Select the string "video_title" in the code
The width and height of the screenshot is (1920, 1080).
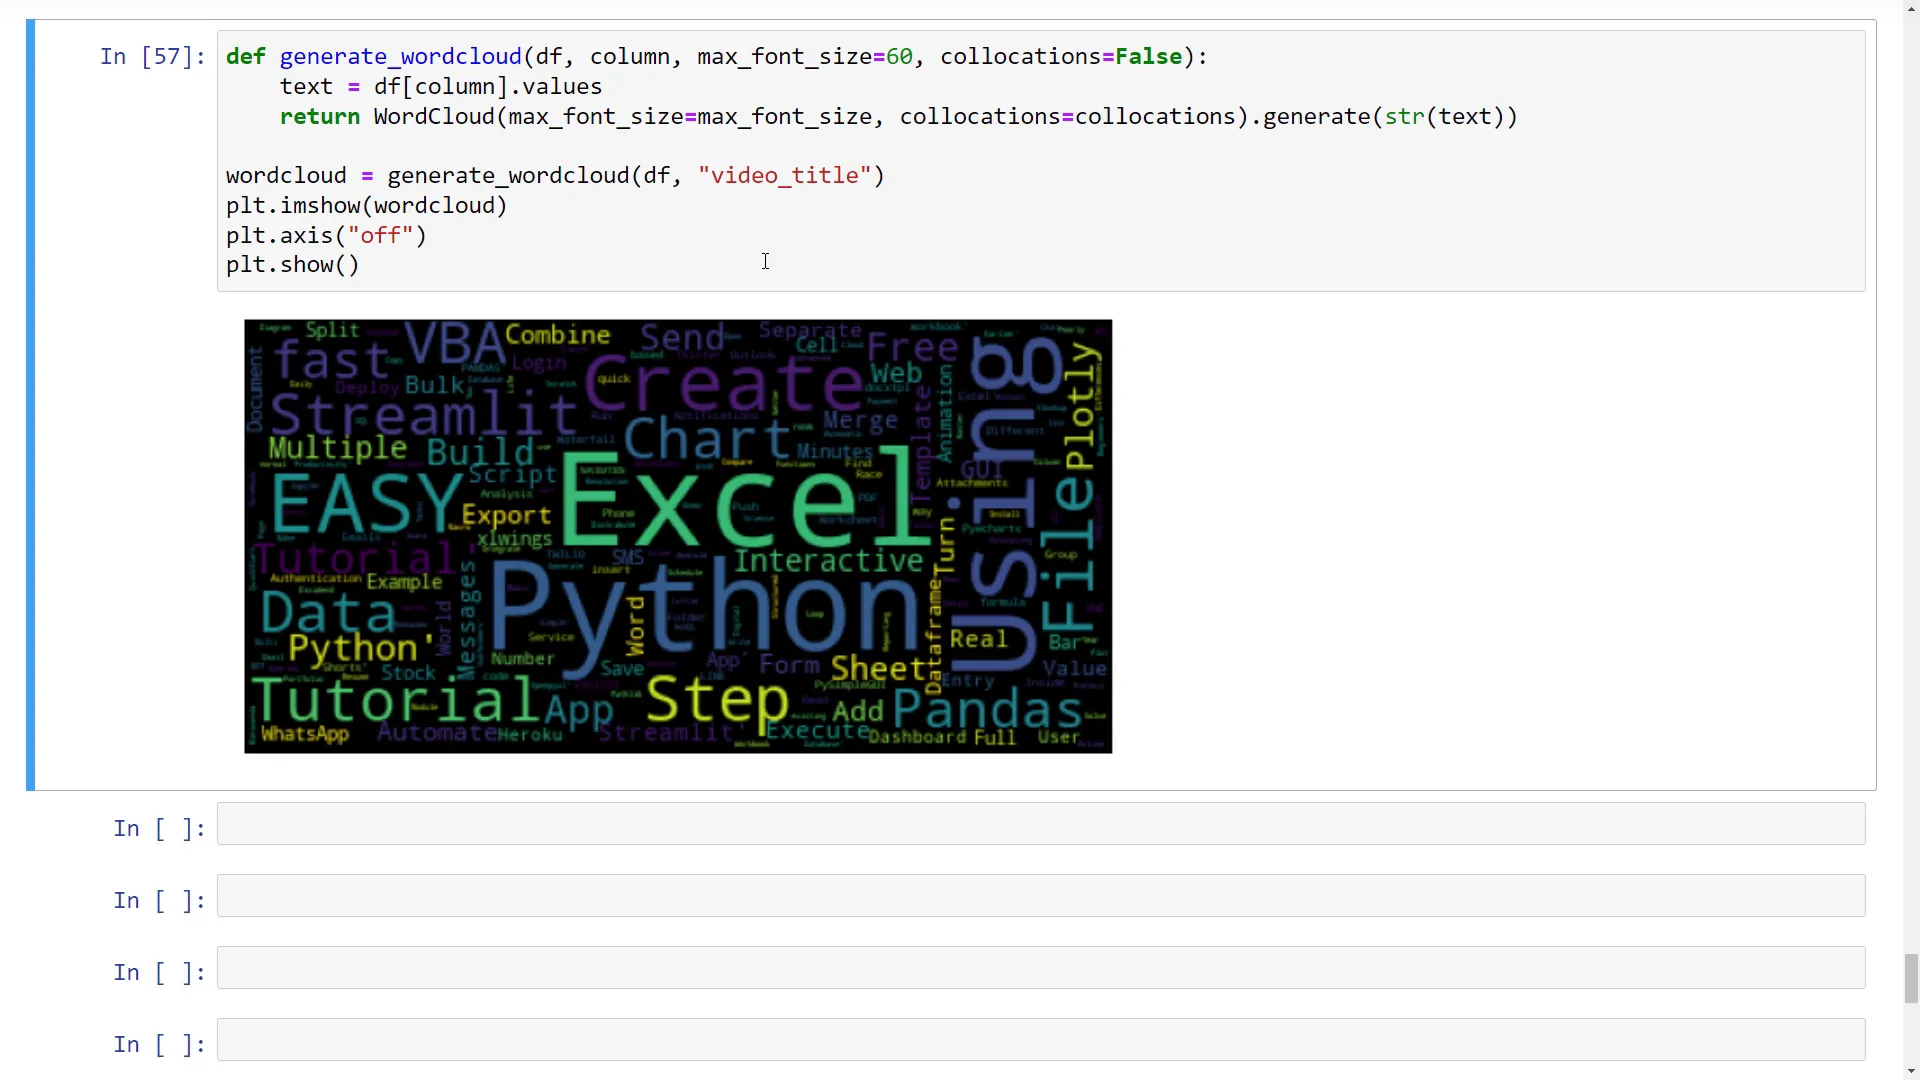(x=785, y=175)
